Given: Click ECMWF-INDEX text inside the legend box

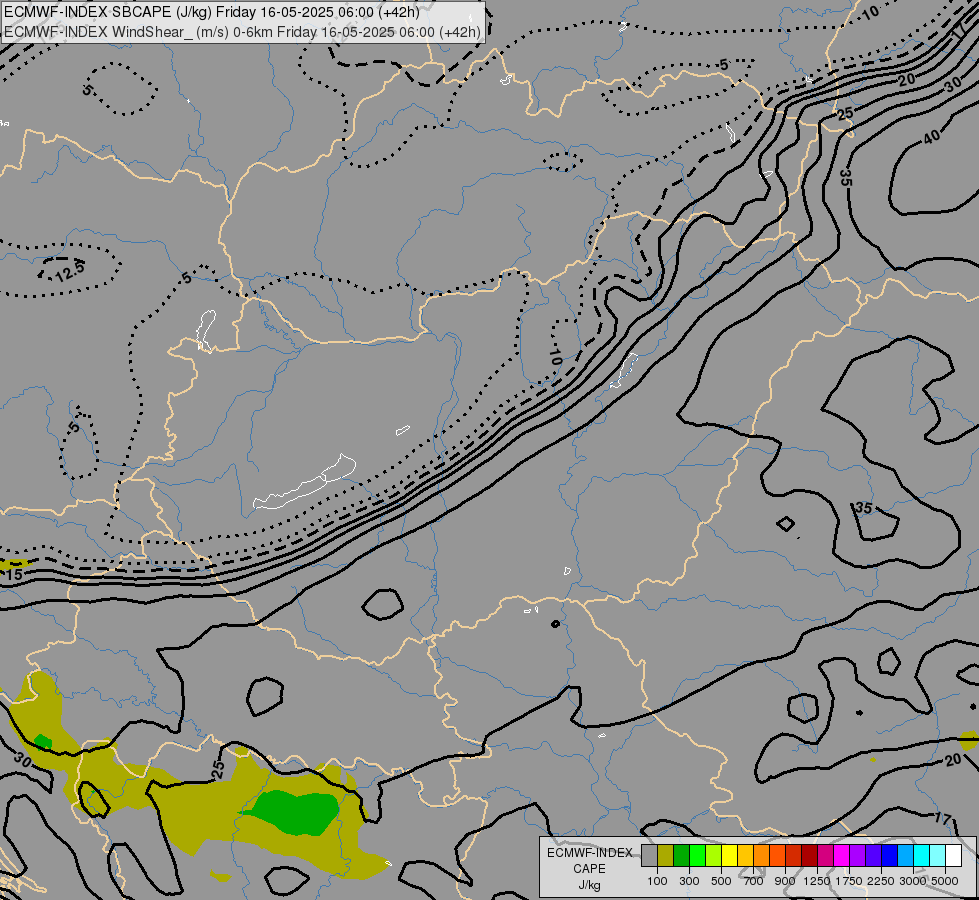Looking at the screenshot, I should [x=589, y=853].
